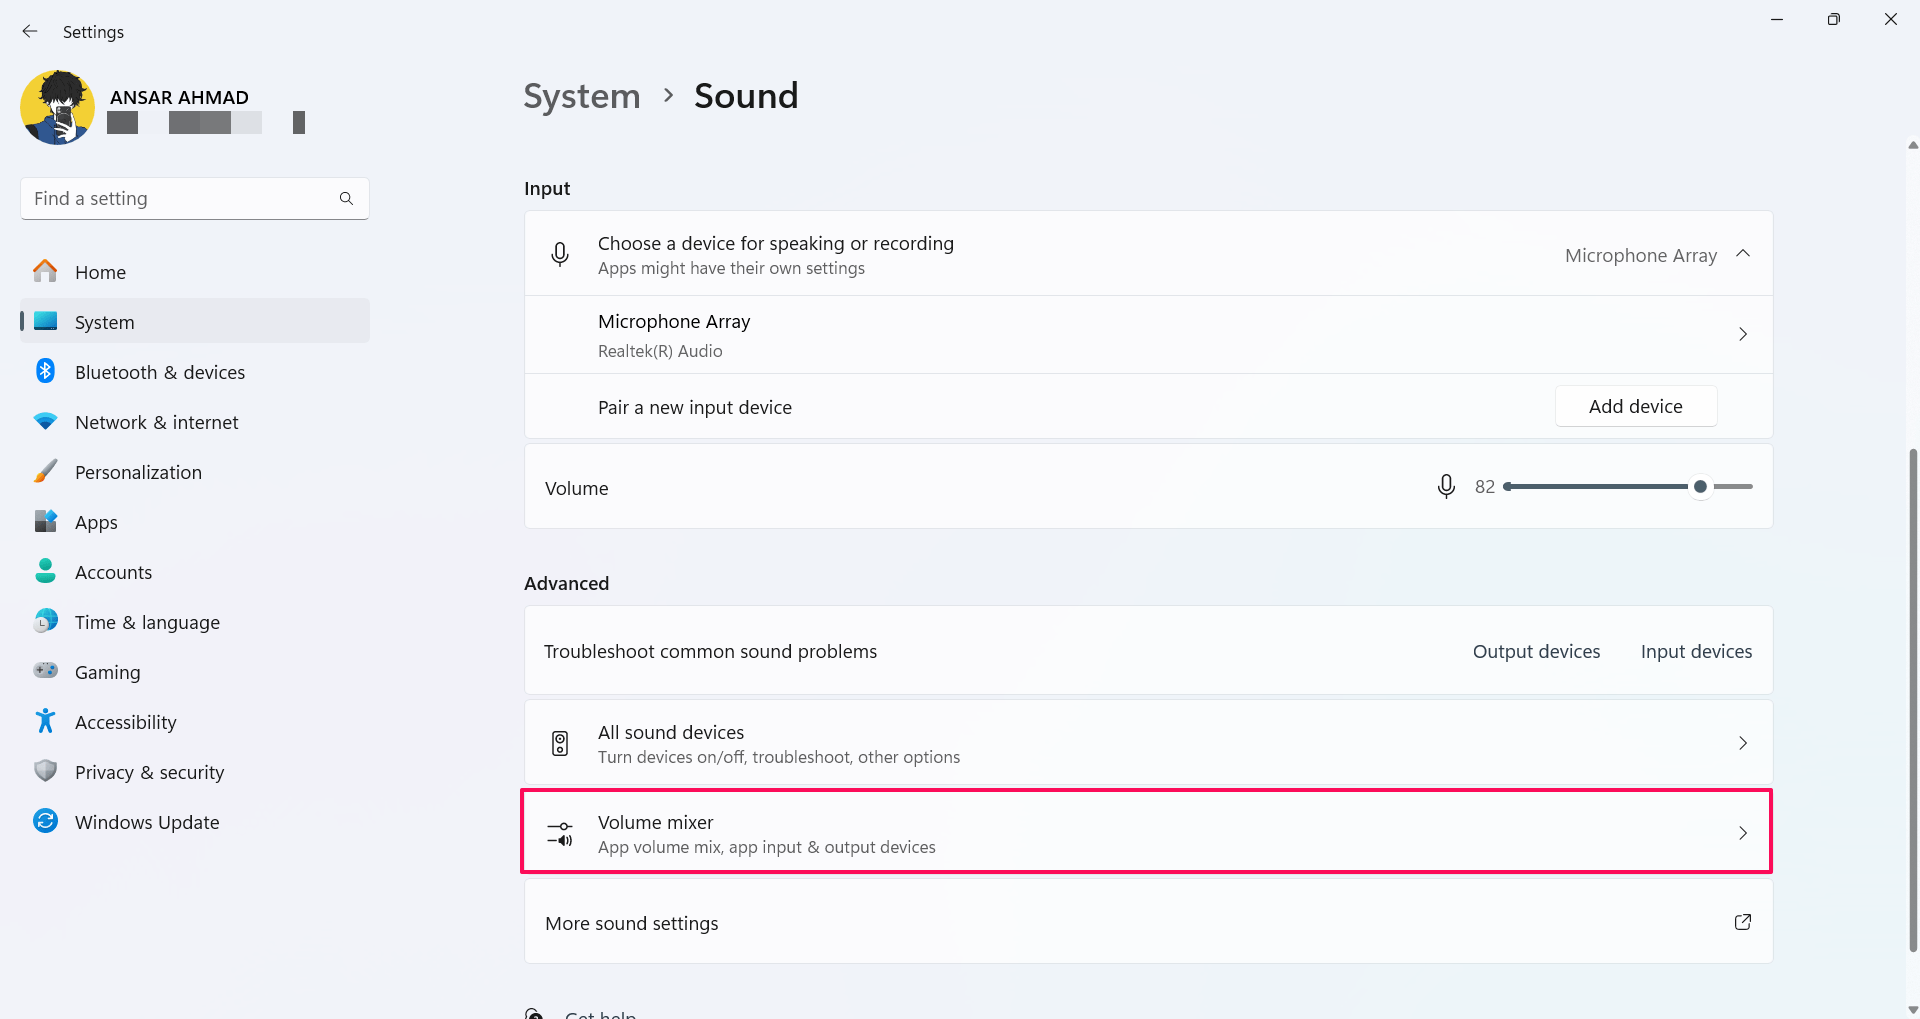Close the Settings window
Image resolution: width=1920 pixels, height=1019 pixels.
point(1890,19)
